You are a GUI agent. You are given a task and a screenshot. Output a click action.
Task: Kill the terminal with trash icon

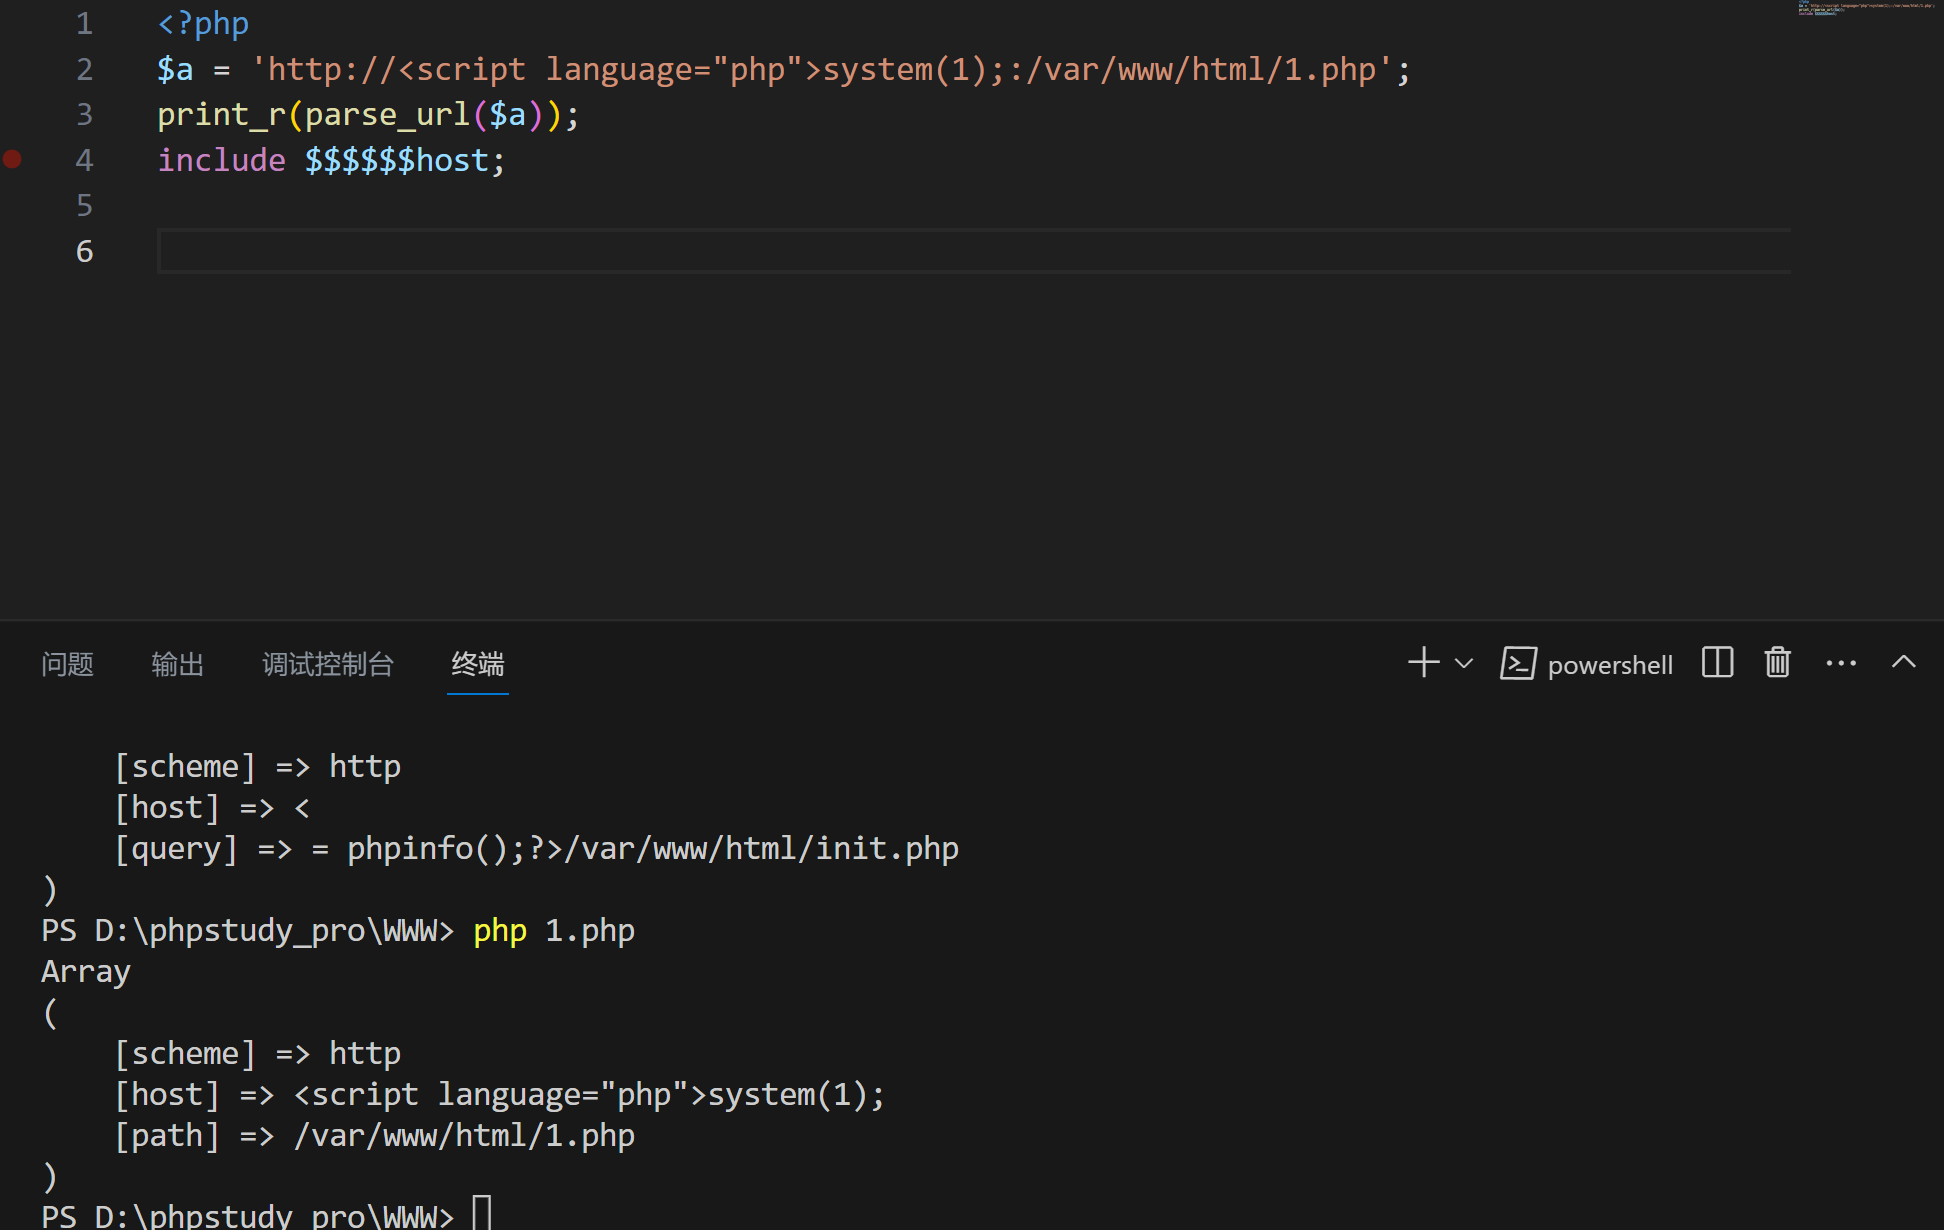click(1777, 663)
